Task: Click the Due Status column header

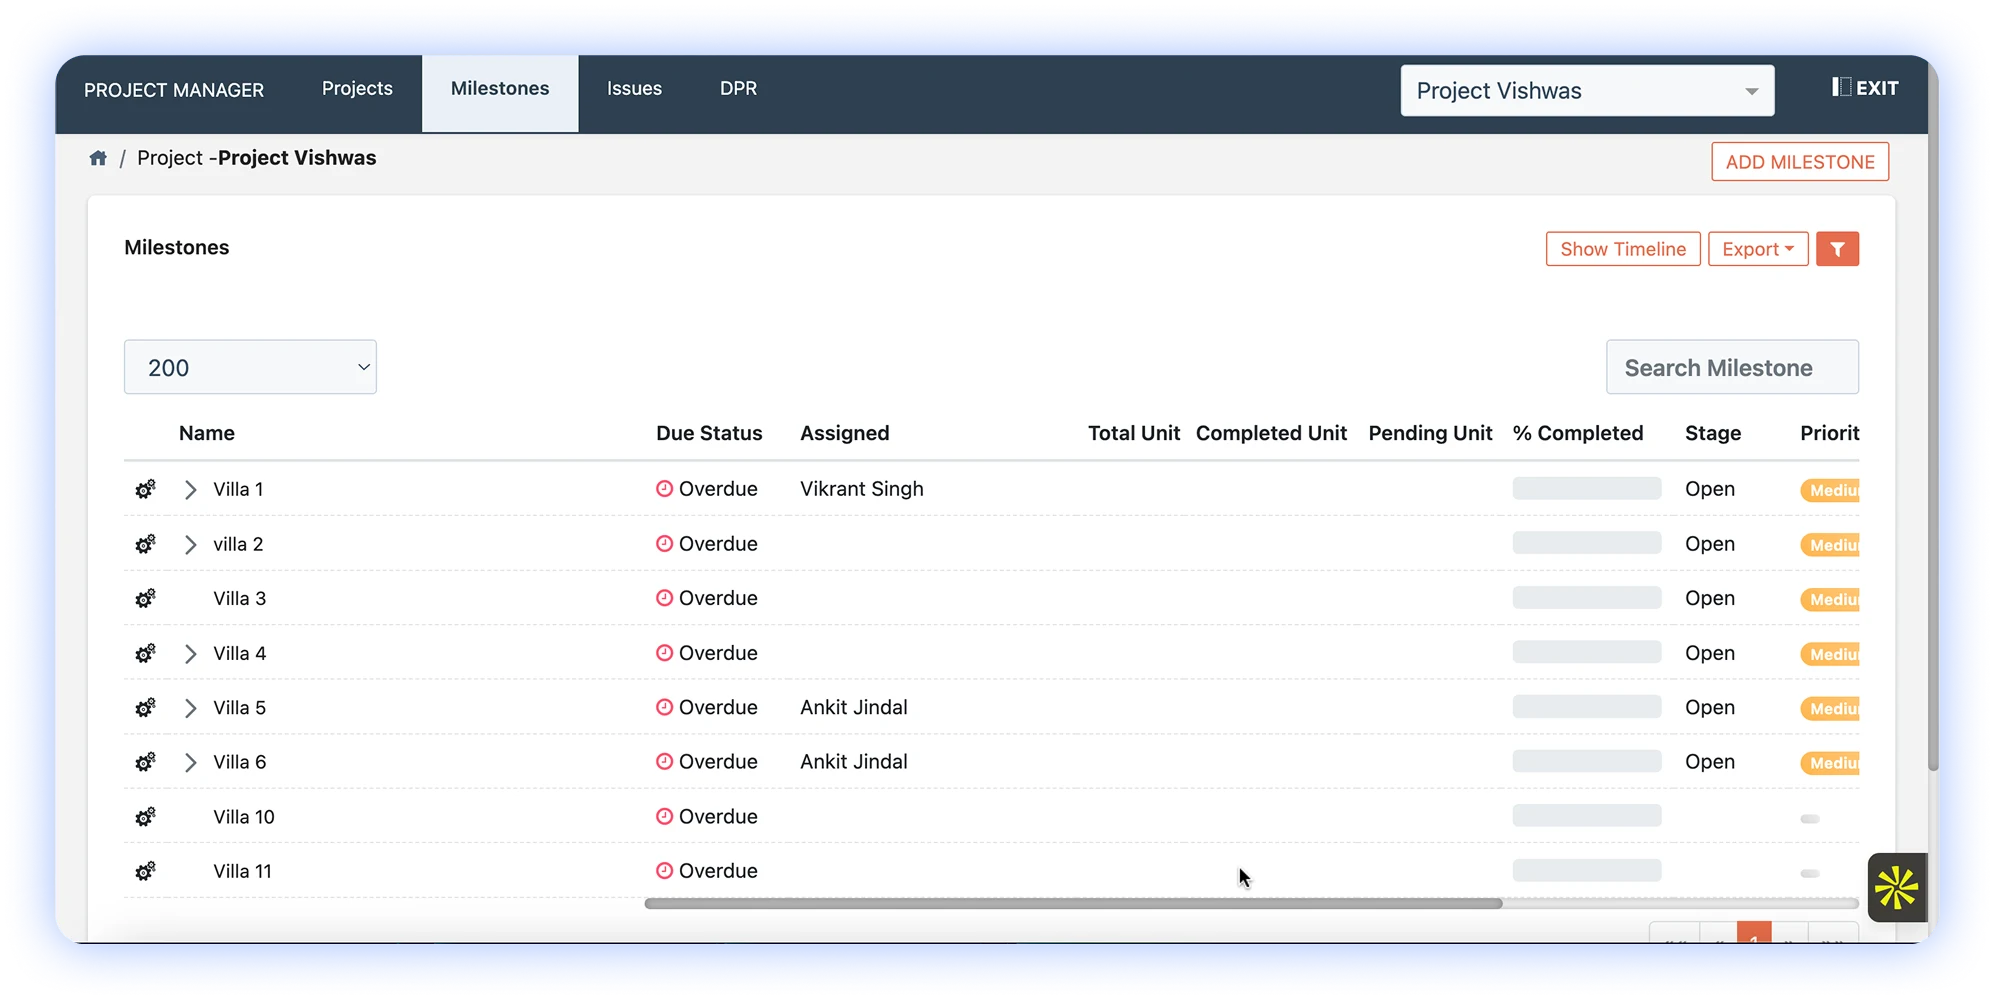Action: coord(709,433)
